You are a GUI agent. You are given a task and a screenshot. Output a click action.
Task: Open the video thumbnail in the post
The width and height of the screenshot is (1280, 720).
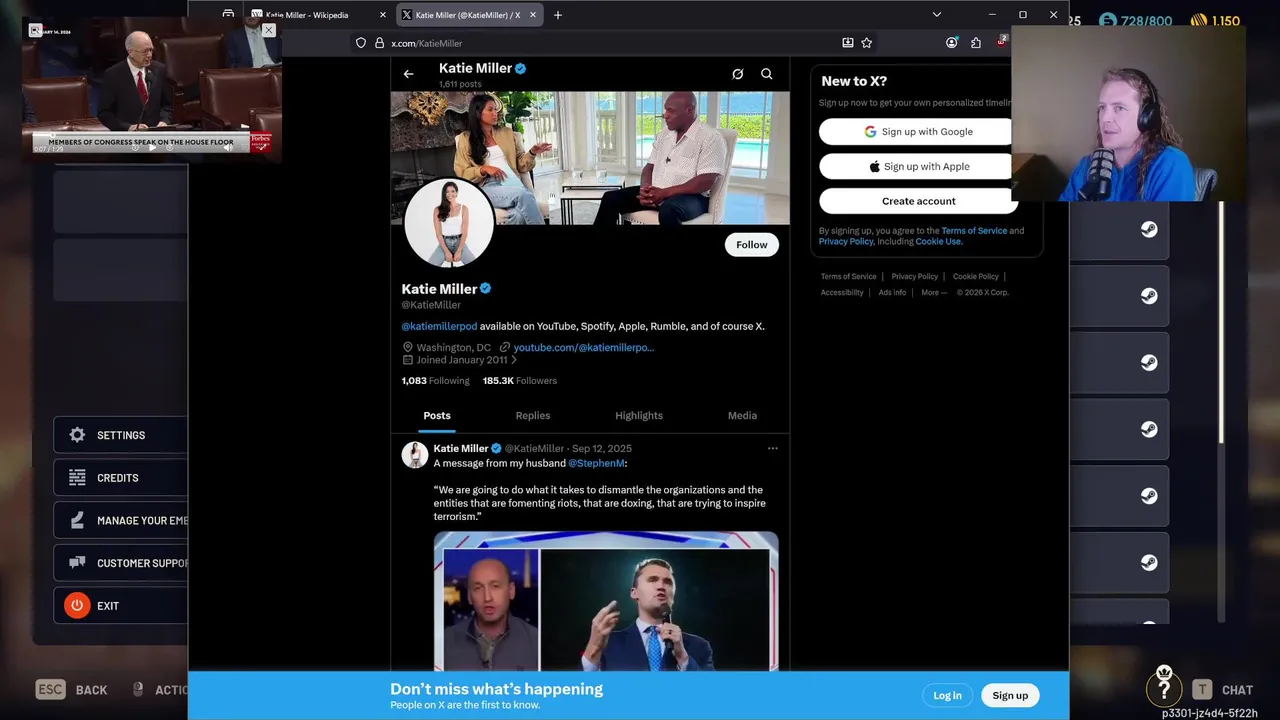click(x=606, y=601)
